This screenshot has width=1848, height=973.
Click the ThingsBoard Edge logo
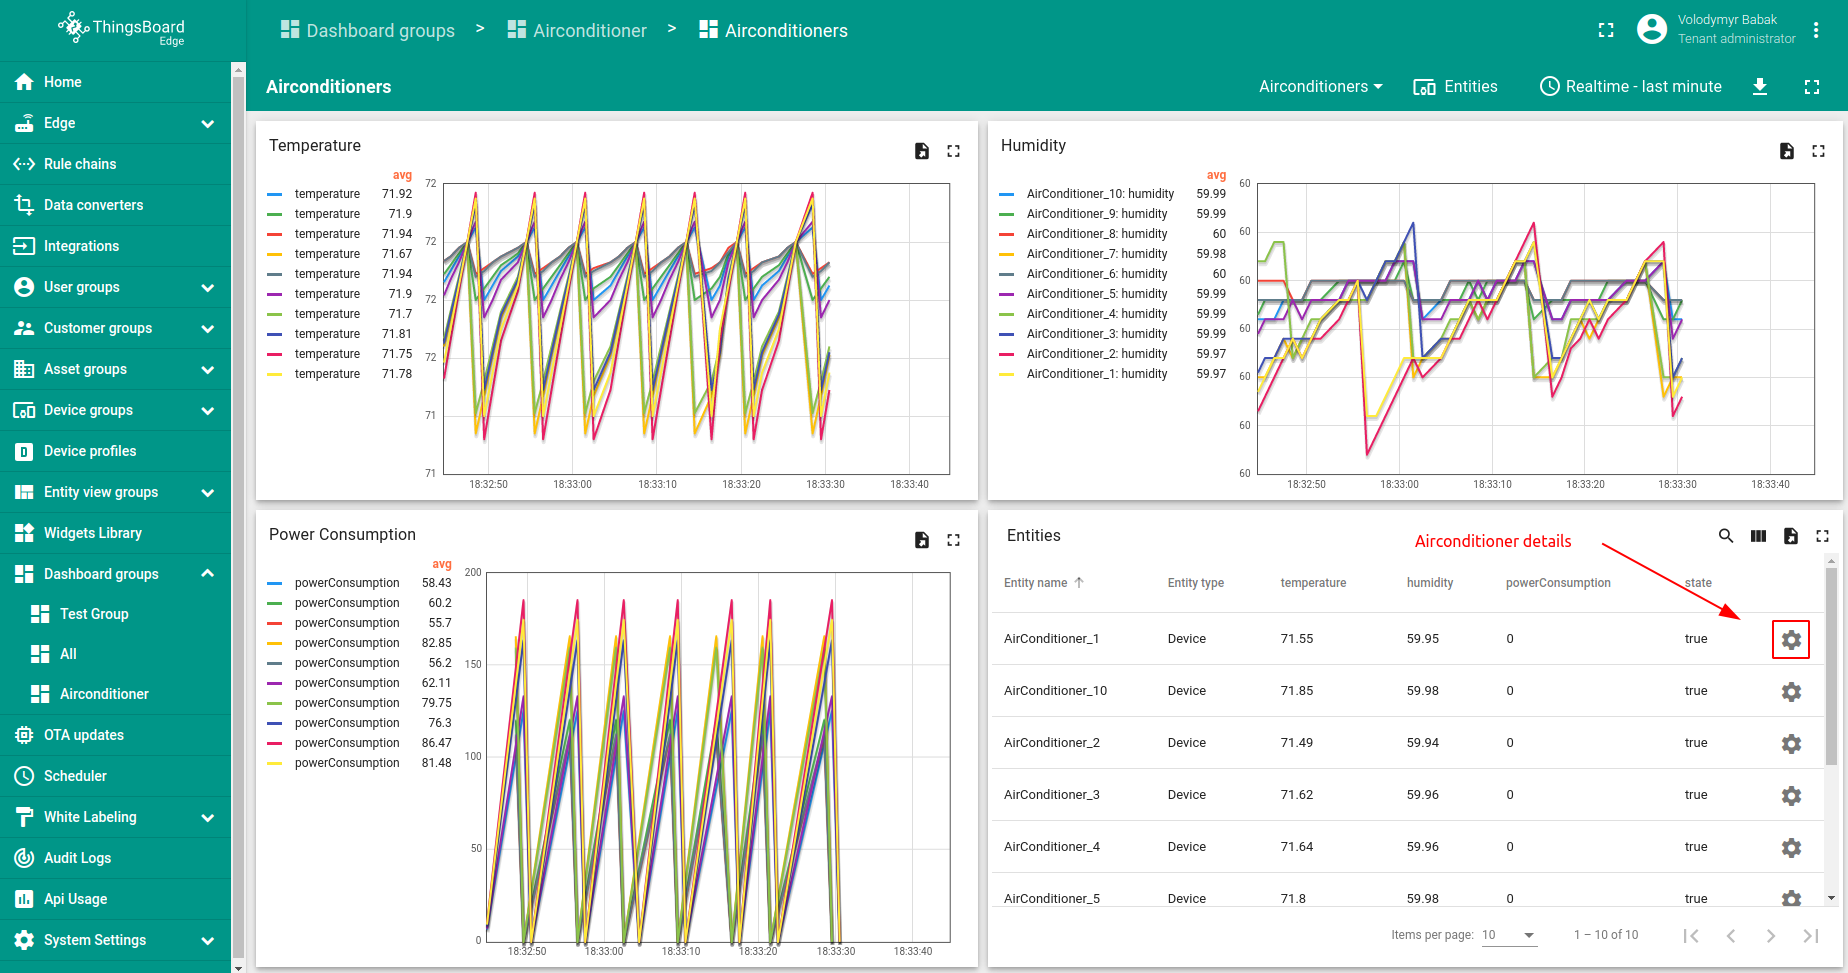pyautogui.click(x=122, y=29)
